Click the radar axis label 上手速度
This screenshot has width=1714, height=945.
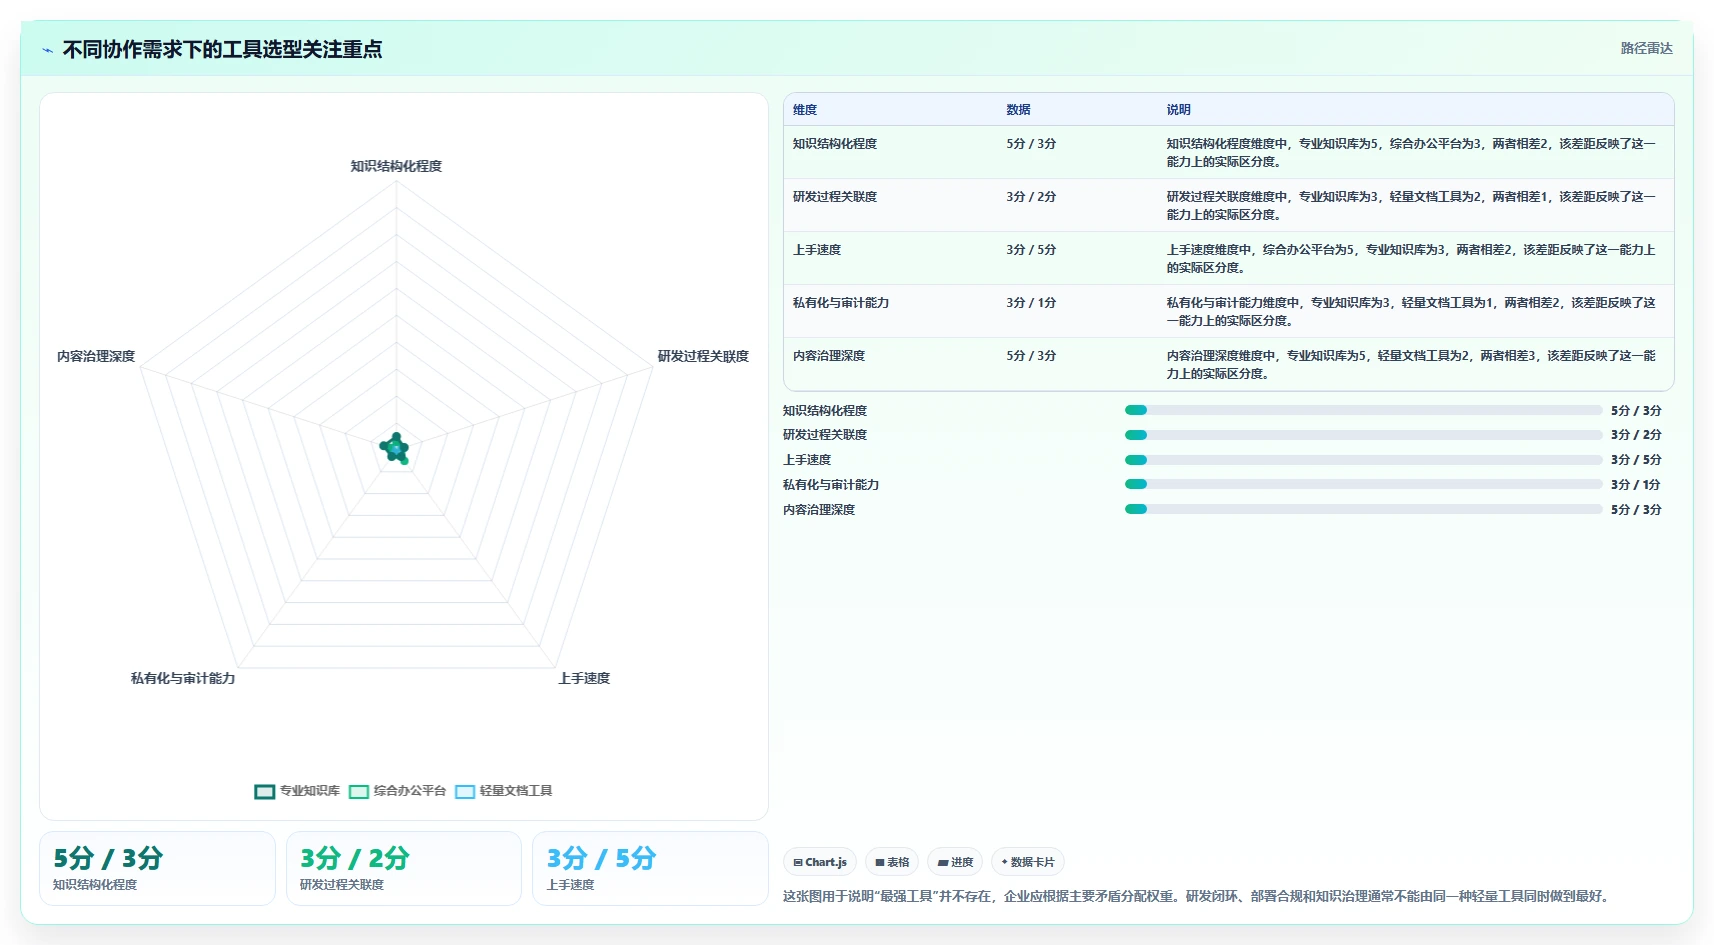(584, 678)
